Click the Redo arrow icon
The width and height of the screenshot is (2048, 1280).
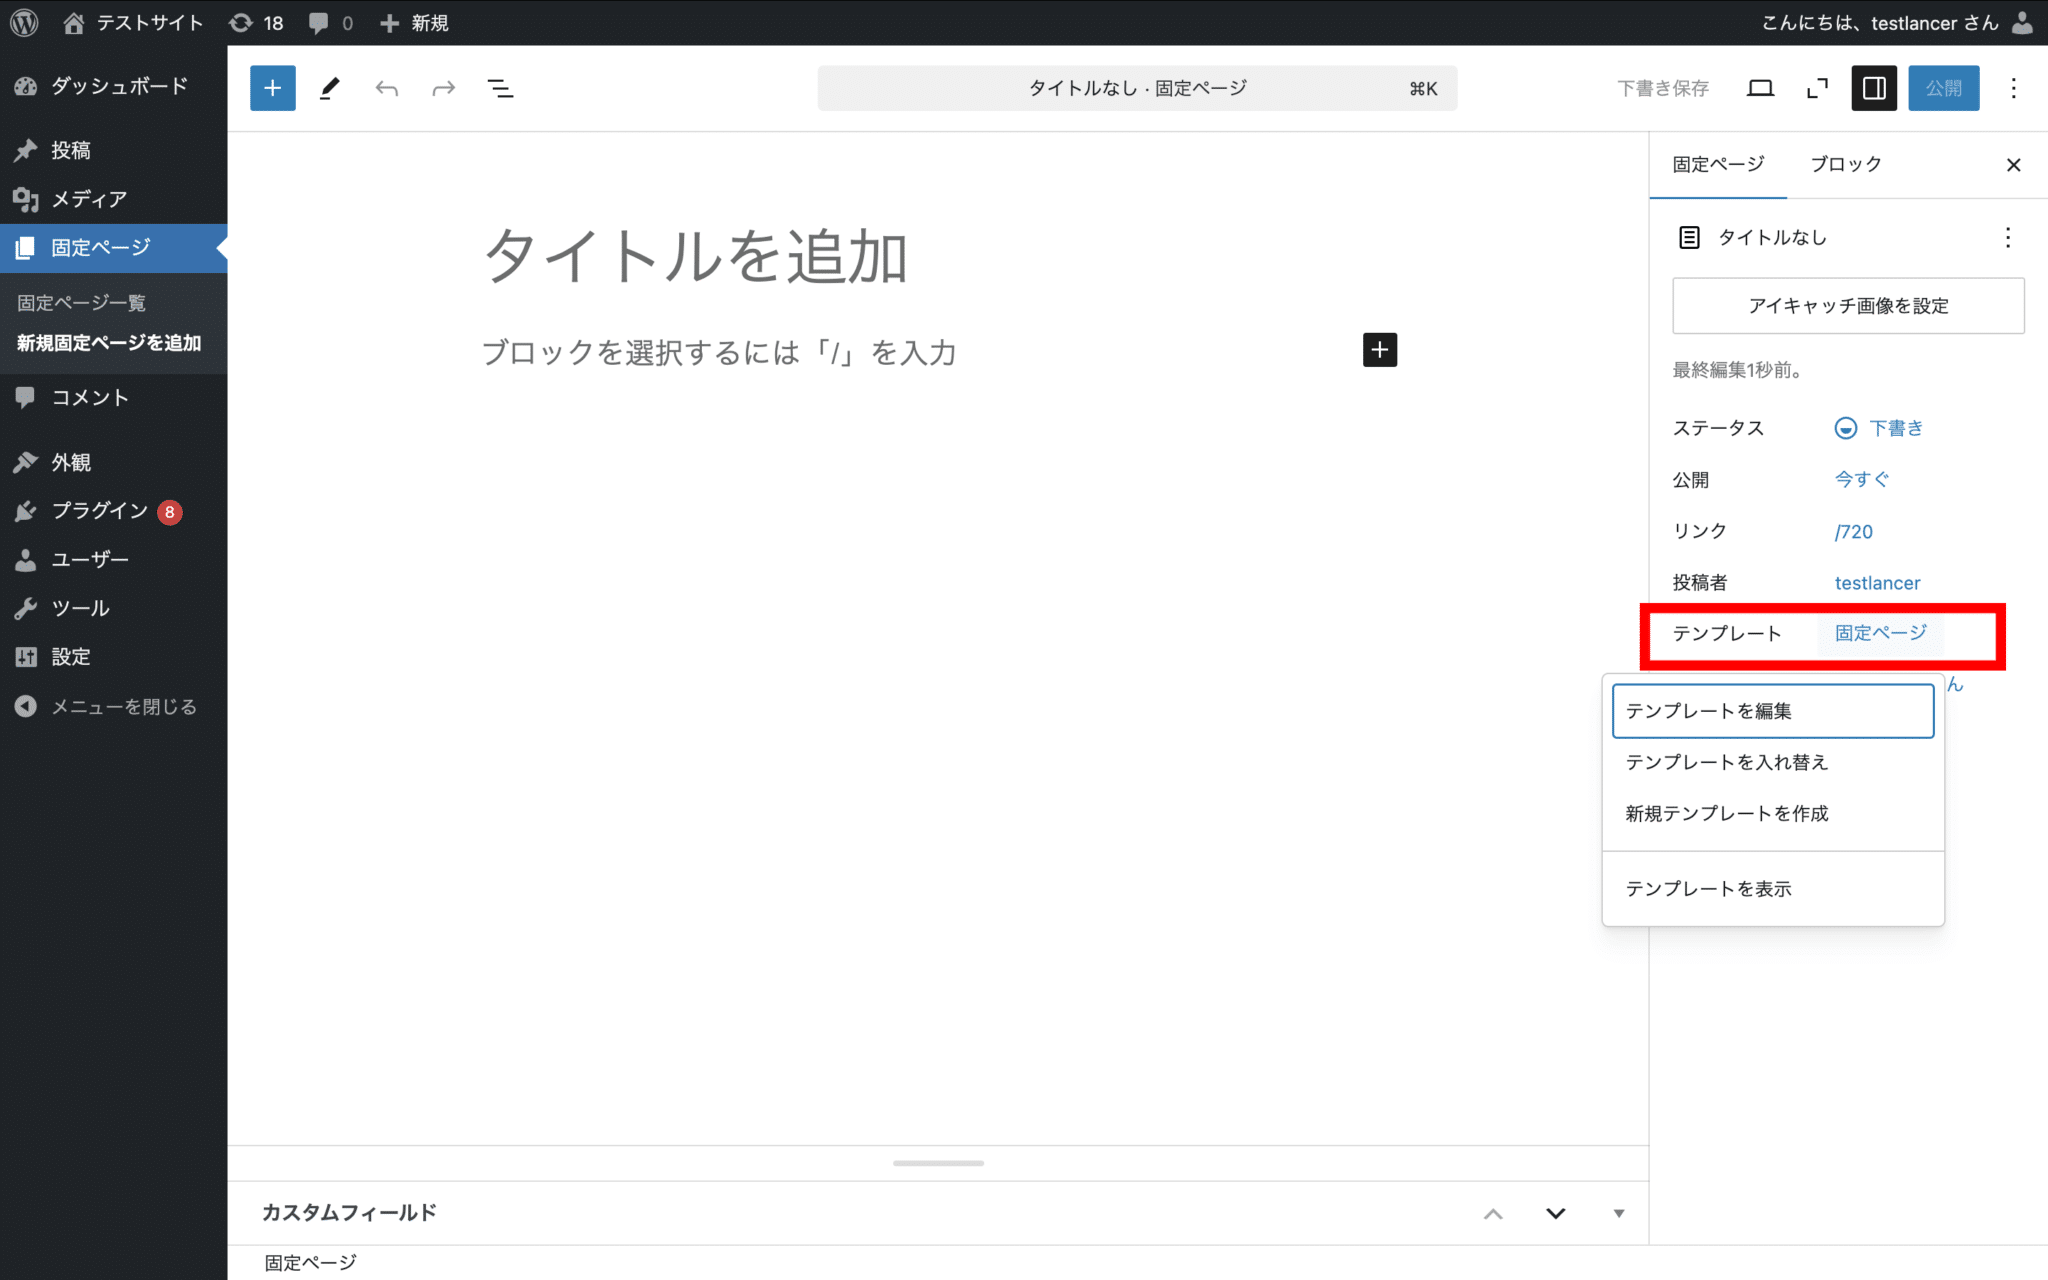click(x=443, y=88)
